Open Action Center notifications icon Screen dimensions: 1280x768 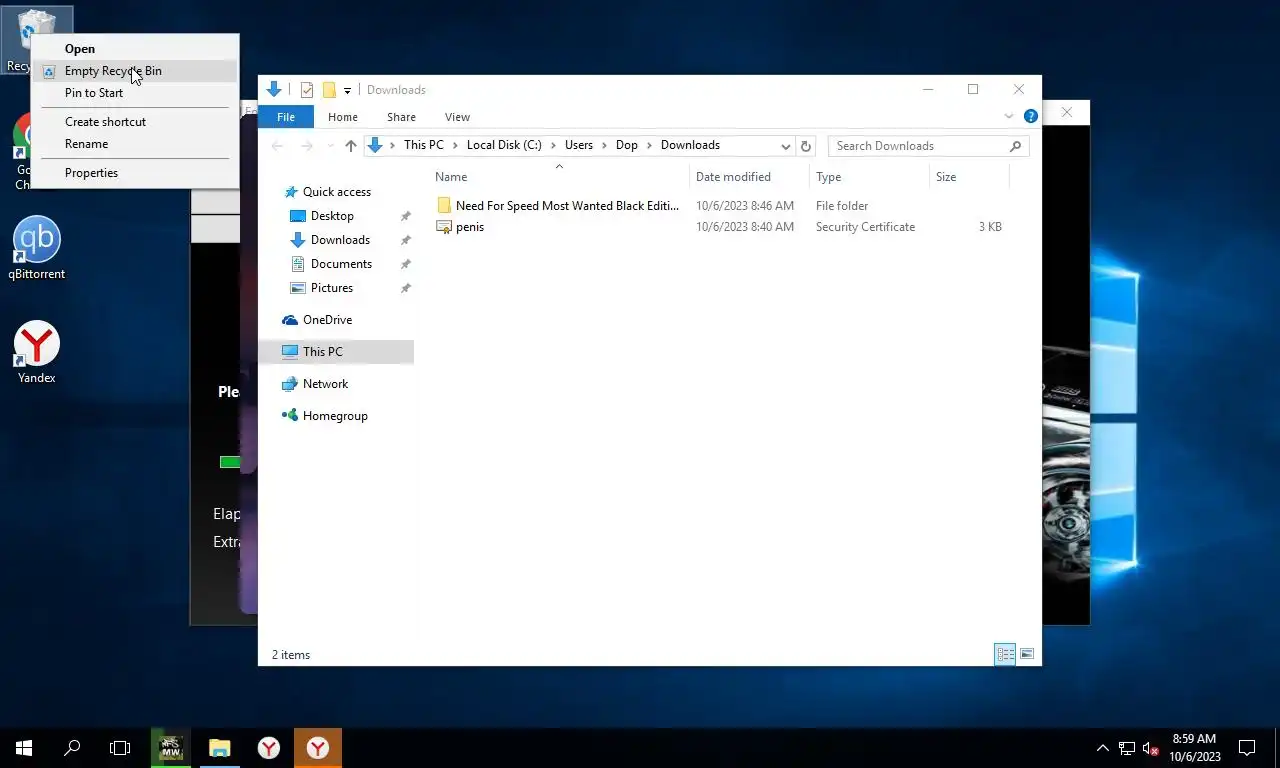click(x=1247, y=748)
